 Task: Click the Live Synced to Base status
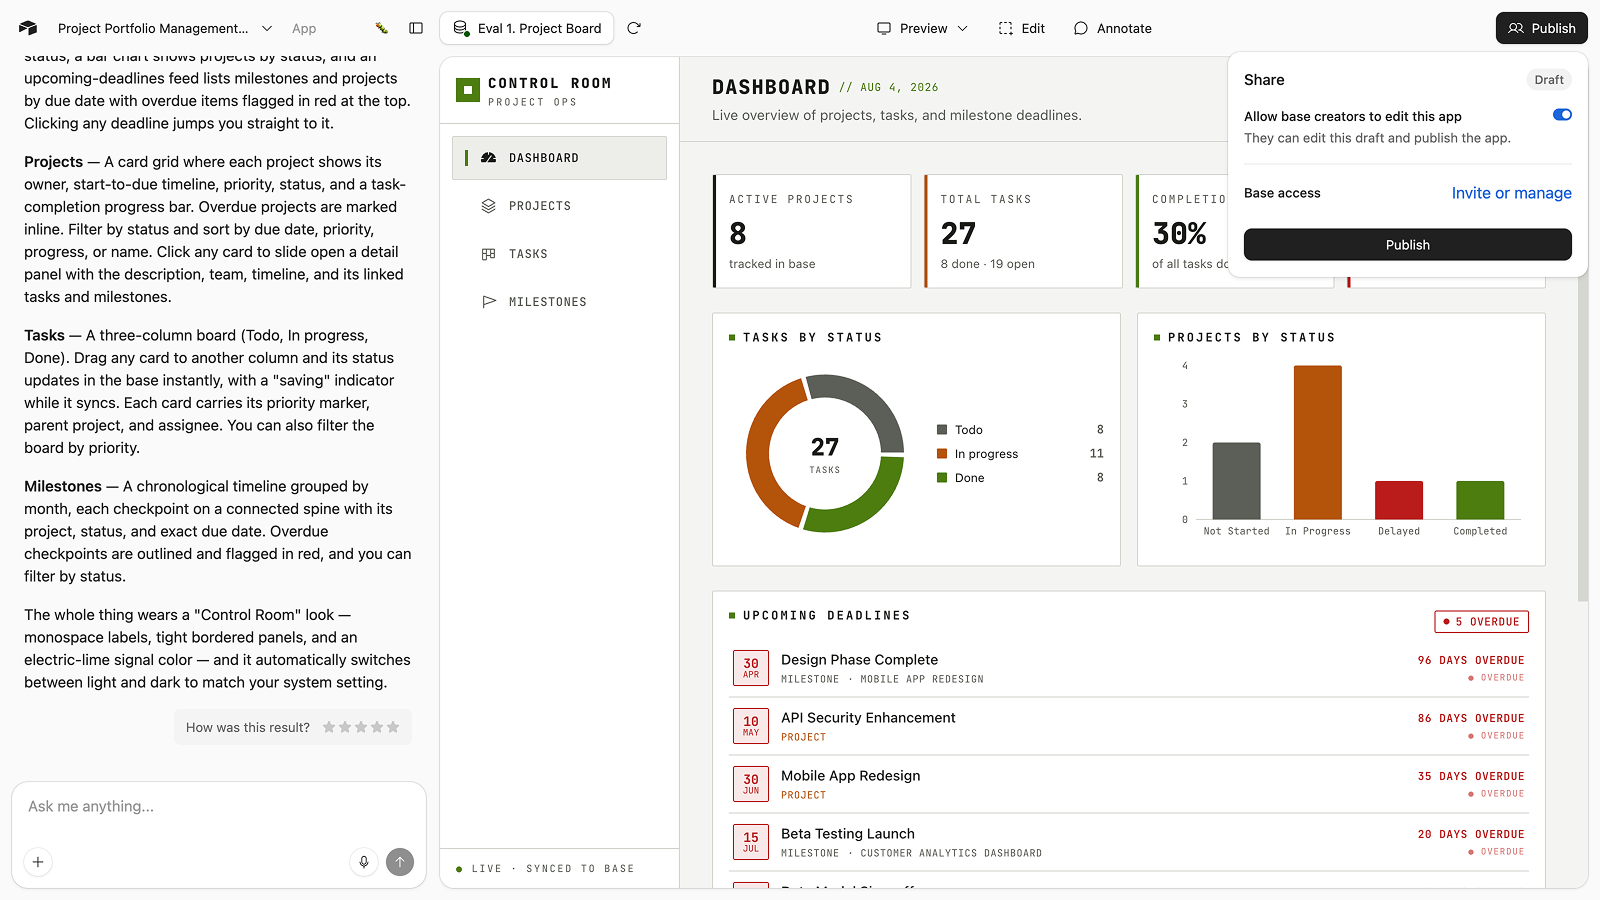tap(545, 869)
